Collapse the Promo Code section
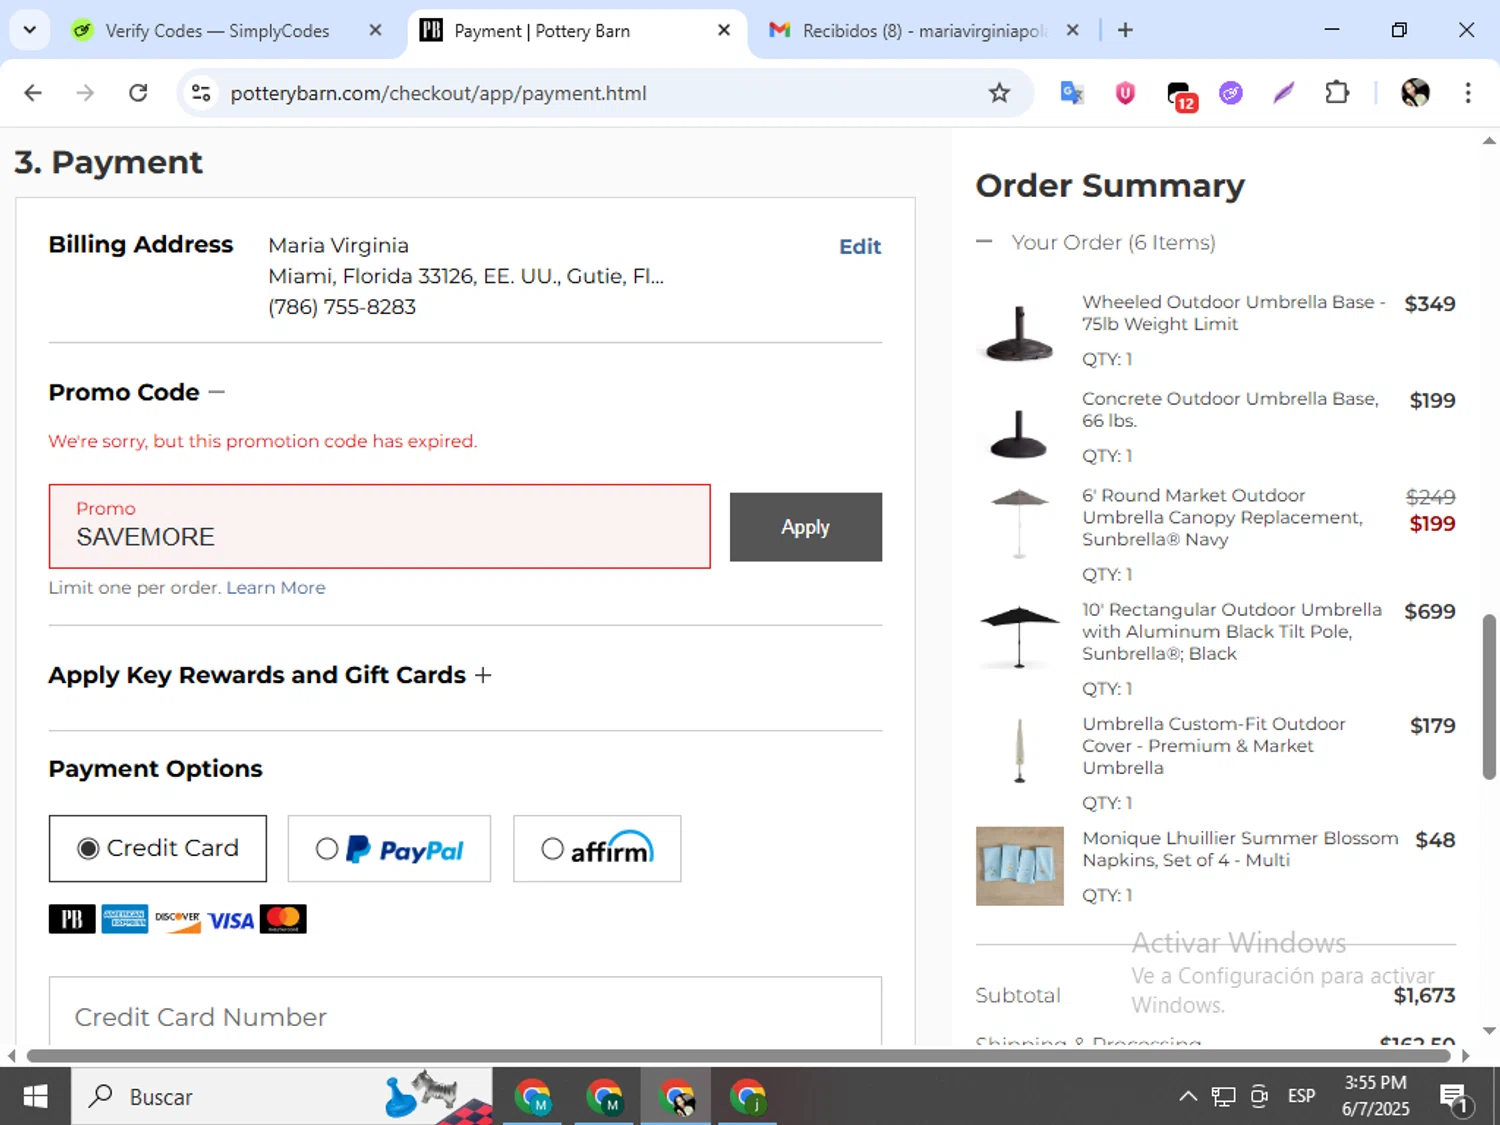This screenshot has height=1125, width=1500. pos(217,392)
